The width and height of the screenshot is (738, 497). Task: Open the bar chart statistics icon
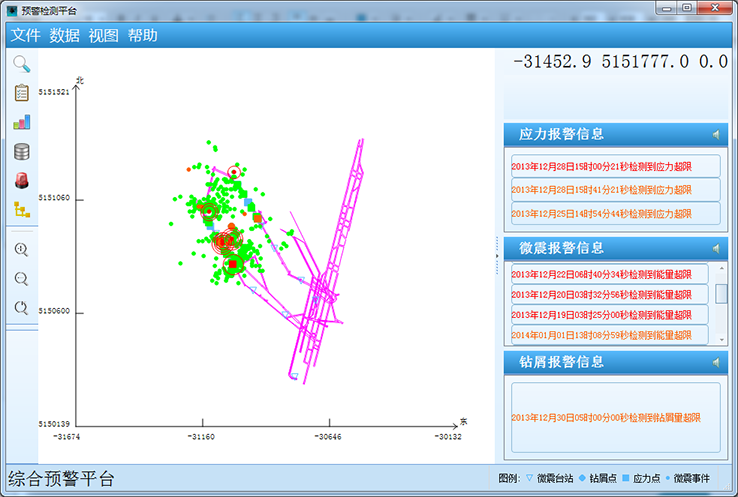click(21, 122)
